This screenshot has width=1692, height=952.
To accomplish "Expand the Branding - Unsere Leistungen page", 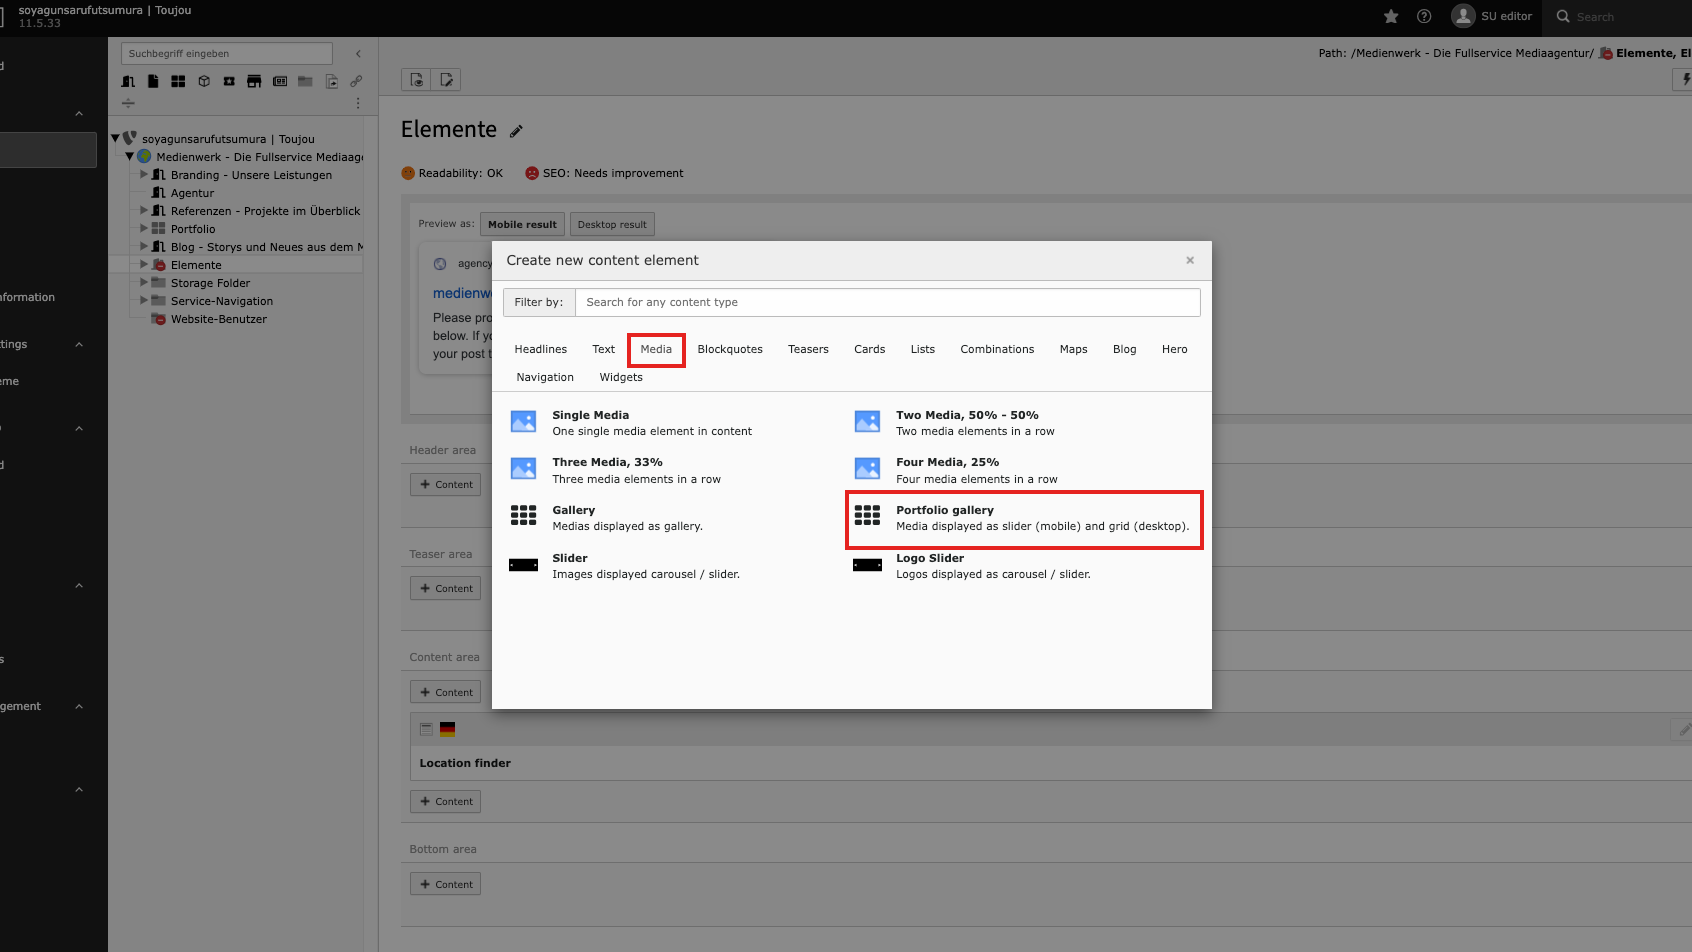I will point(144,175).
